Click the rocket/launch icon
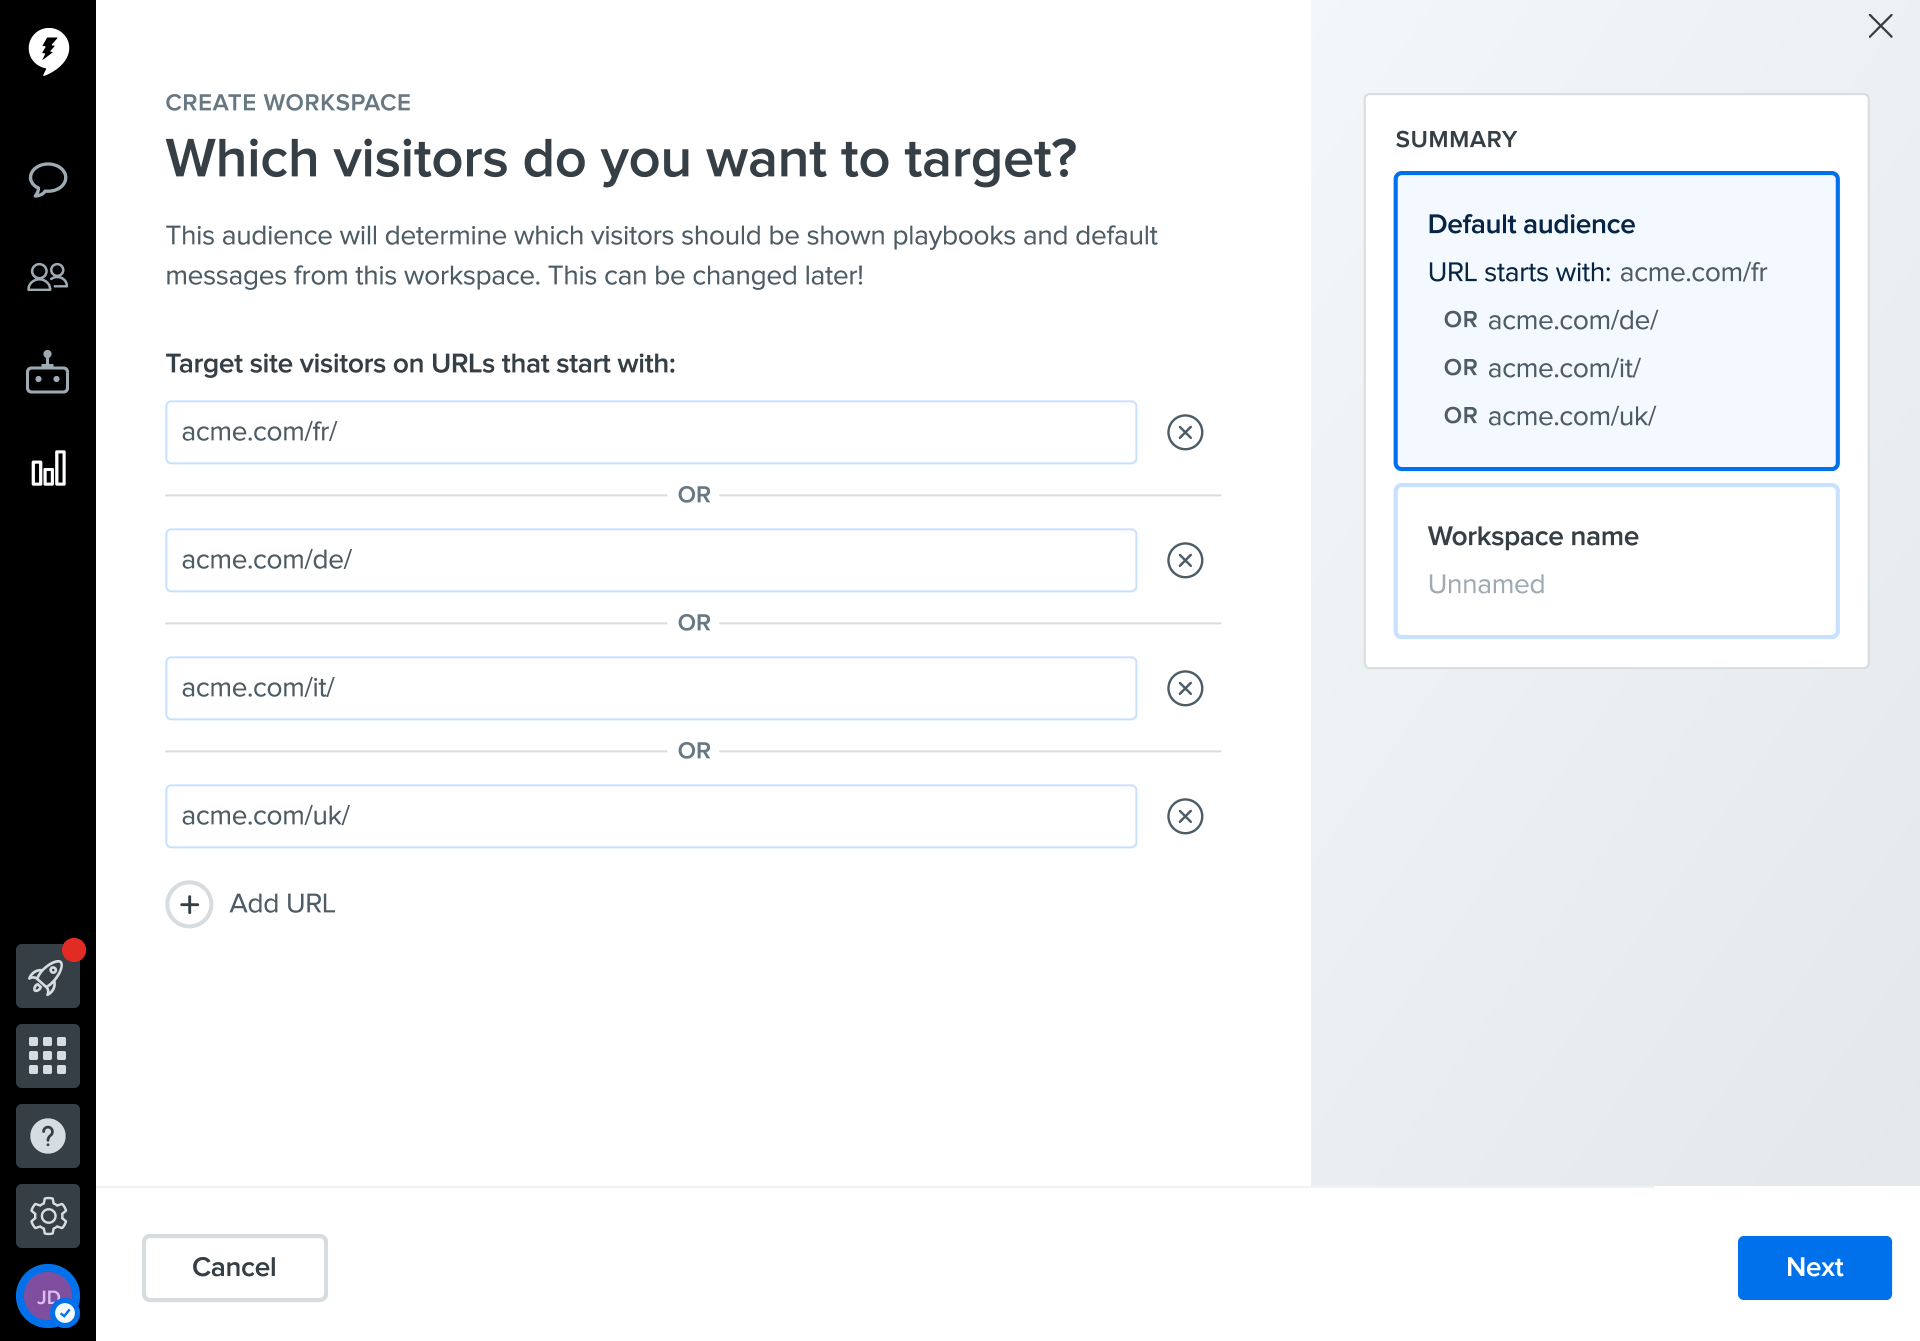Viewport: 1920px width, 1341px height. click(48, 975)
